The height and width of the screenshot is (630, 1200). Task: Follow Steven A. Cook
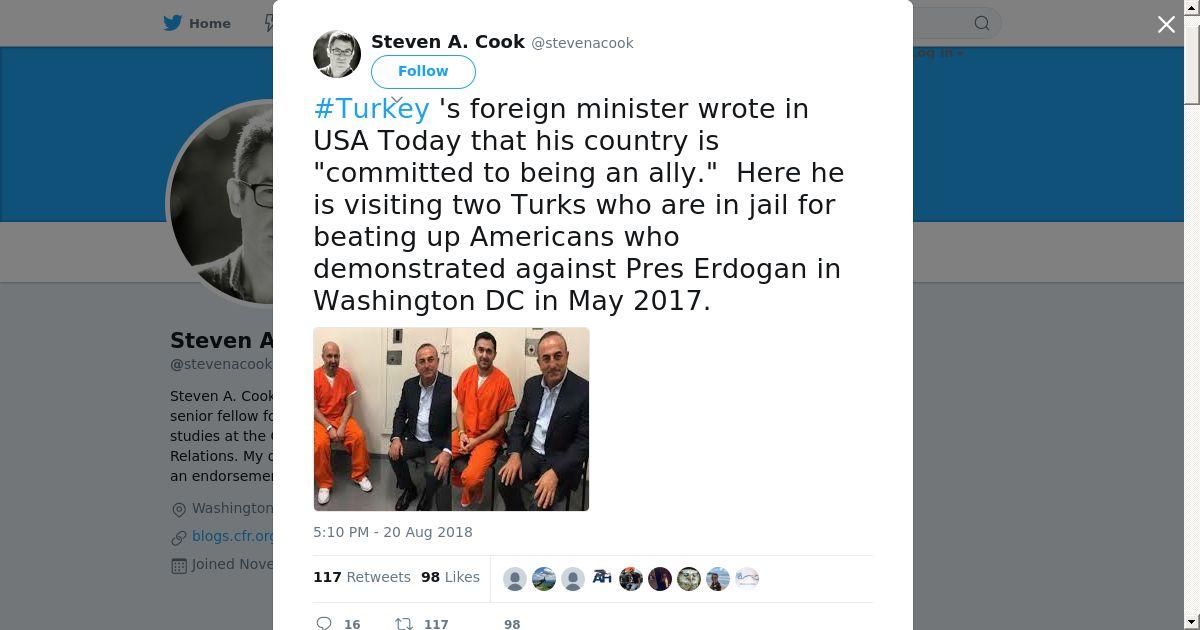[423, 71]
